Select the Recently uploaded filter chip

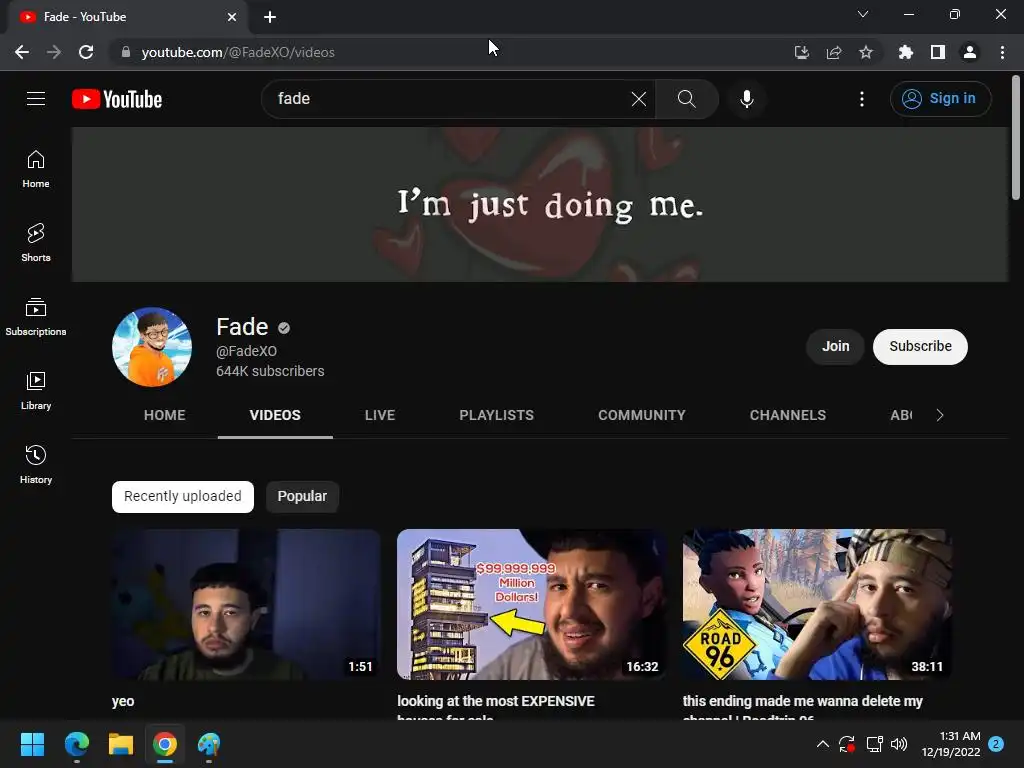pos(183,496)
